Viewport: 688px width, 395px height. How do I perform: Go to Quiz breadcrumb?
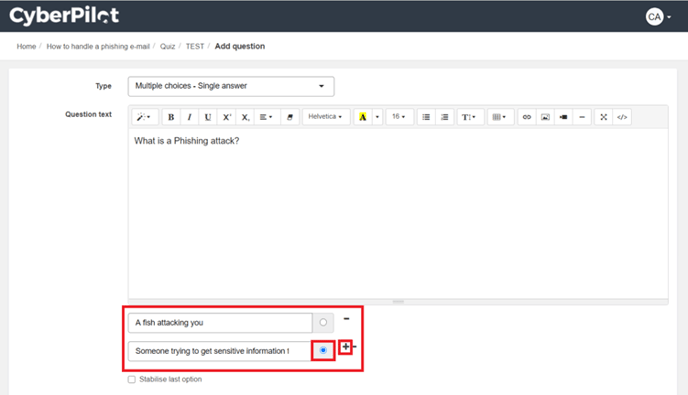tap(167, 47)
